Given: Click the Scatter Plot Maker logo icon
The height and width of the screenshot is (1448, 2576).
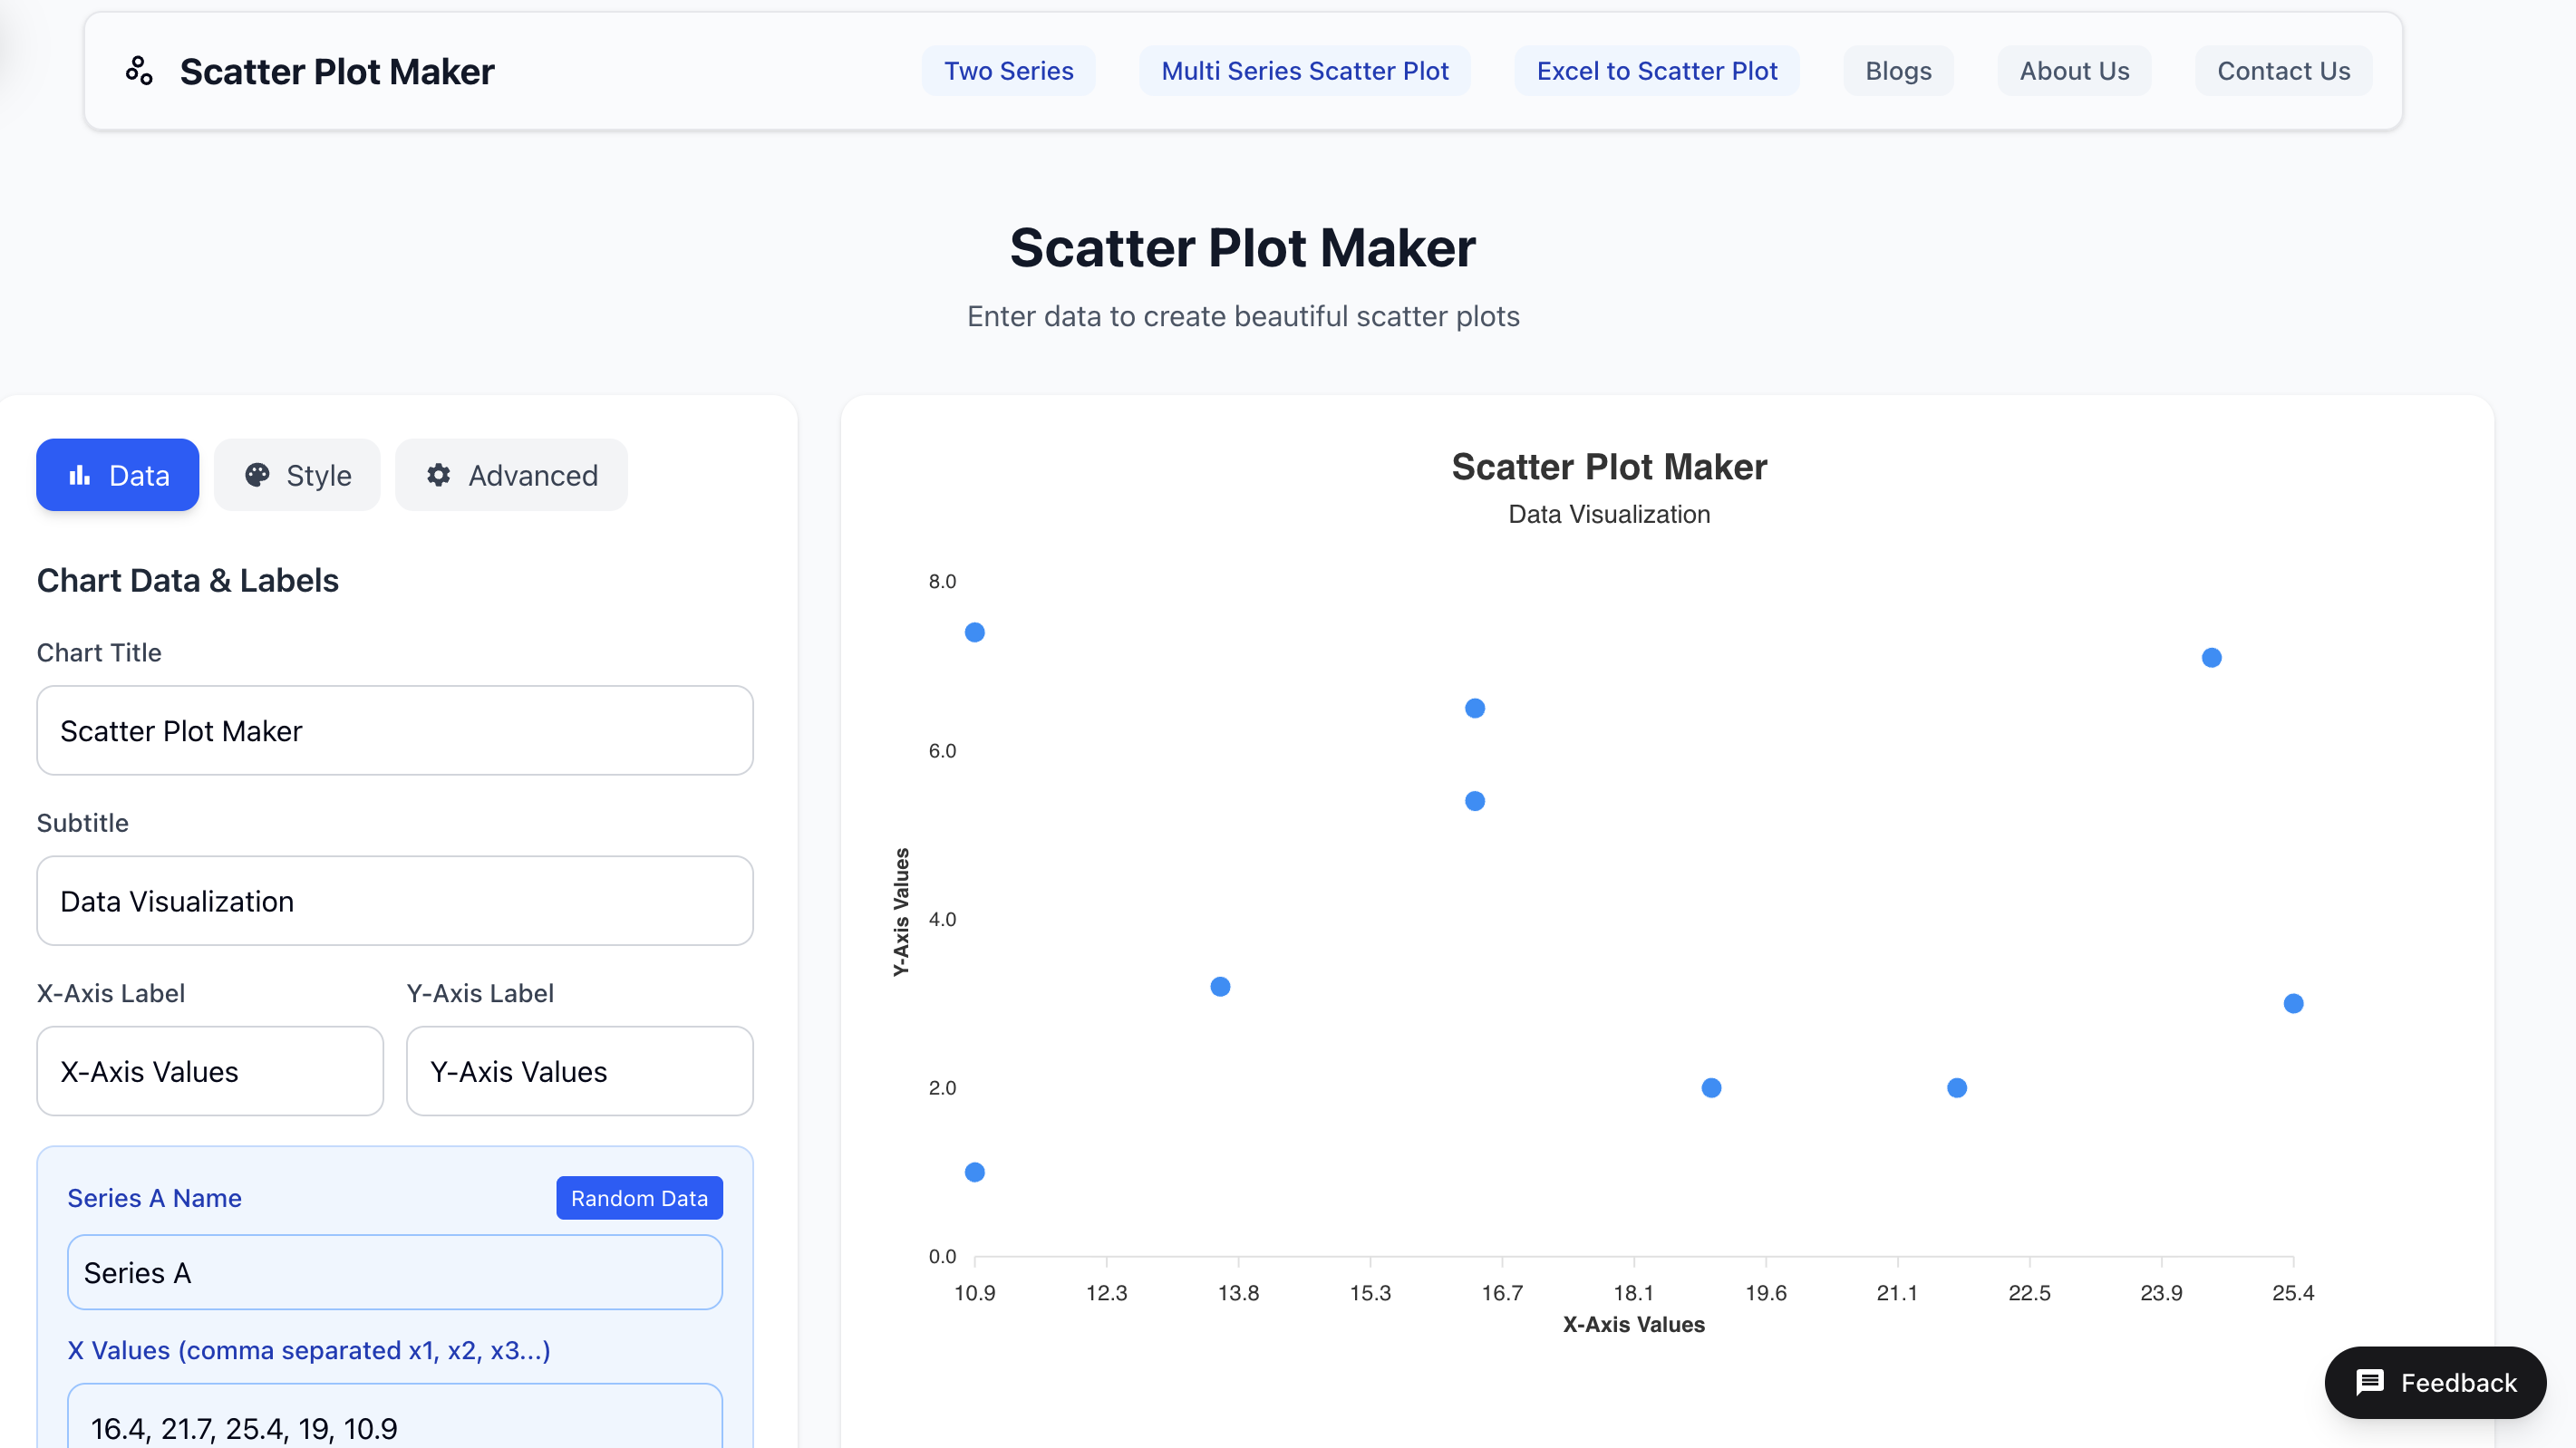Looking at the screenshot, I should coord(139,71).
